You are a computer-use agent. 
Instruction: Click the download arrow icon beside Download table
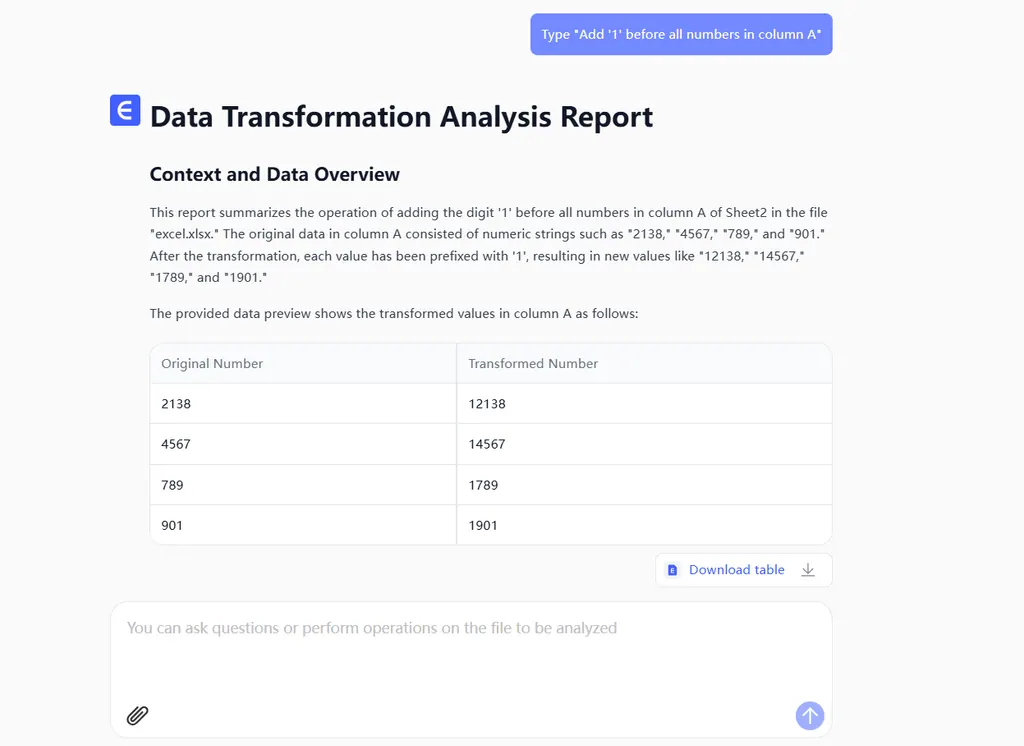tap(808, 570)
